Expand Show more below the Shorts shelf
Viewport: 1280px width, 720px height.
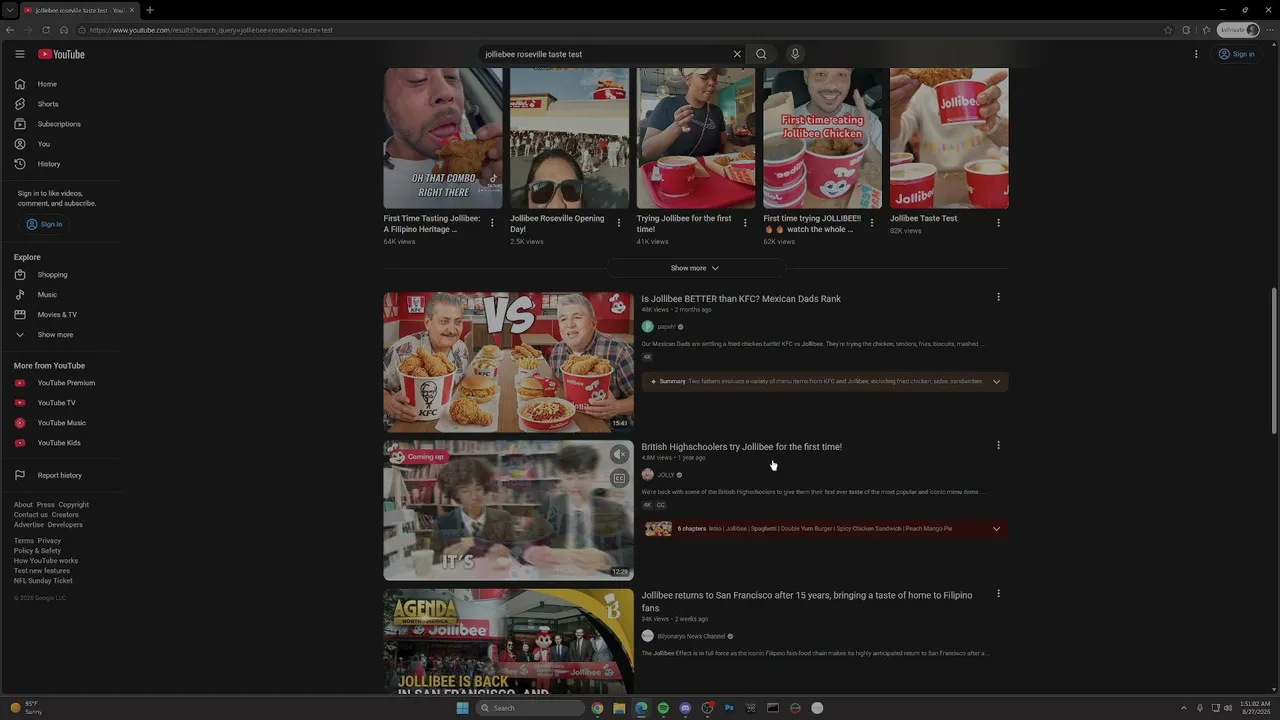pyautogui.click(x=695, y=268)
